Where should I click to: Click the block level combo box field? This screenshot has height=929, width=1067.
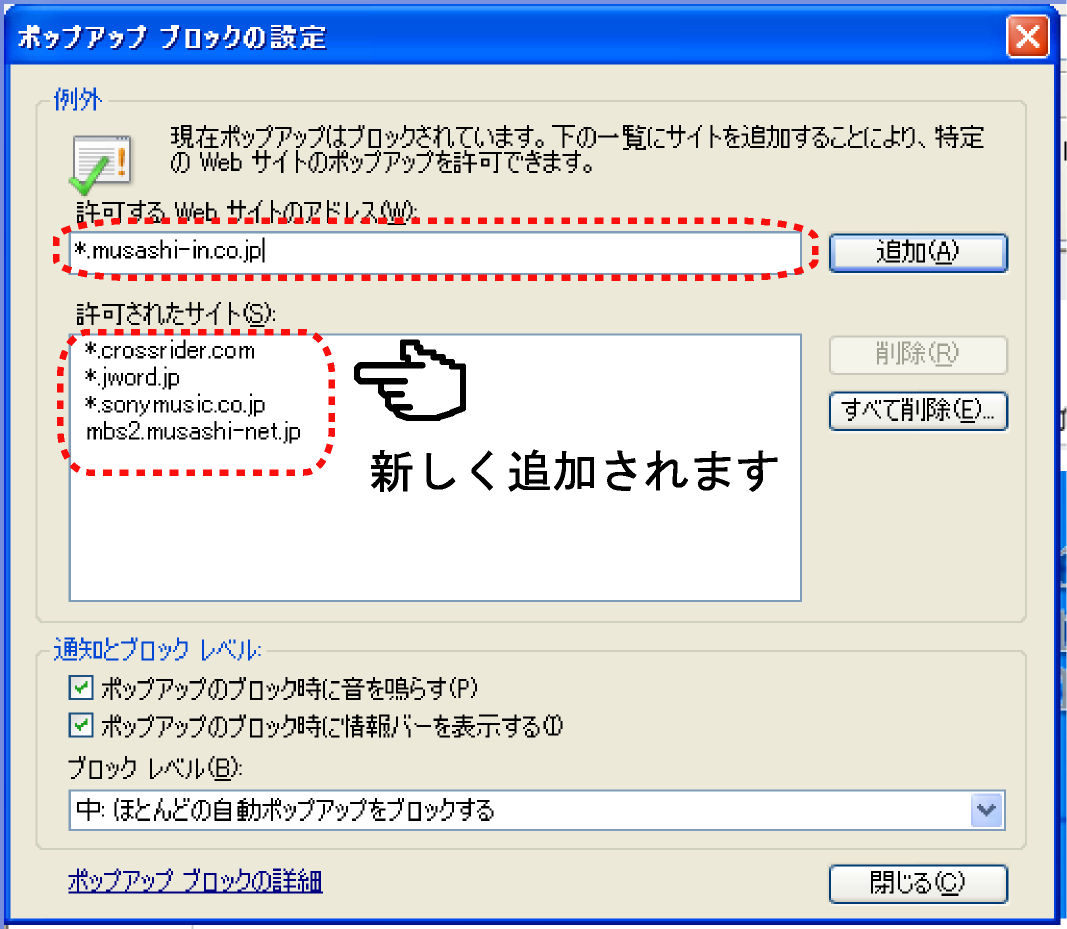[x=537, y=810]
